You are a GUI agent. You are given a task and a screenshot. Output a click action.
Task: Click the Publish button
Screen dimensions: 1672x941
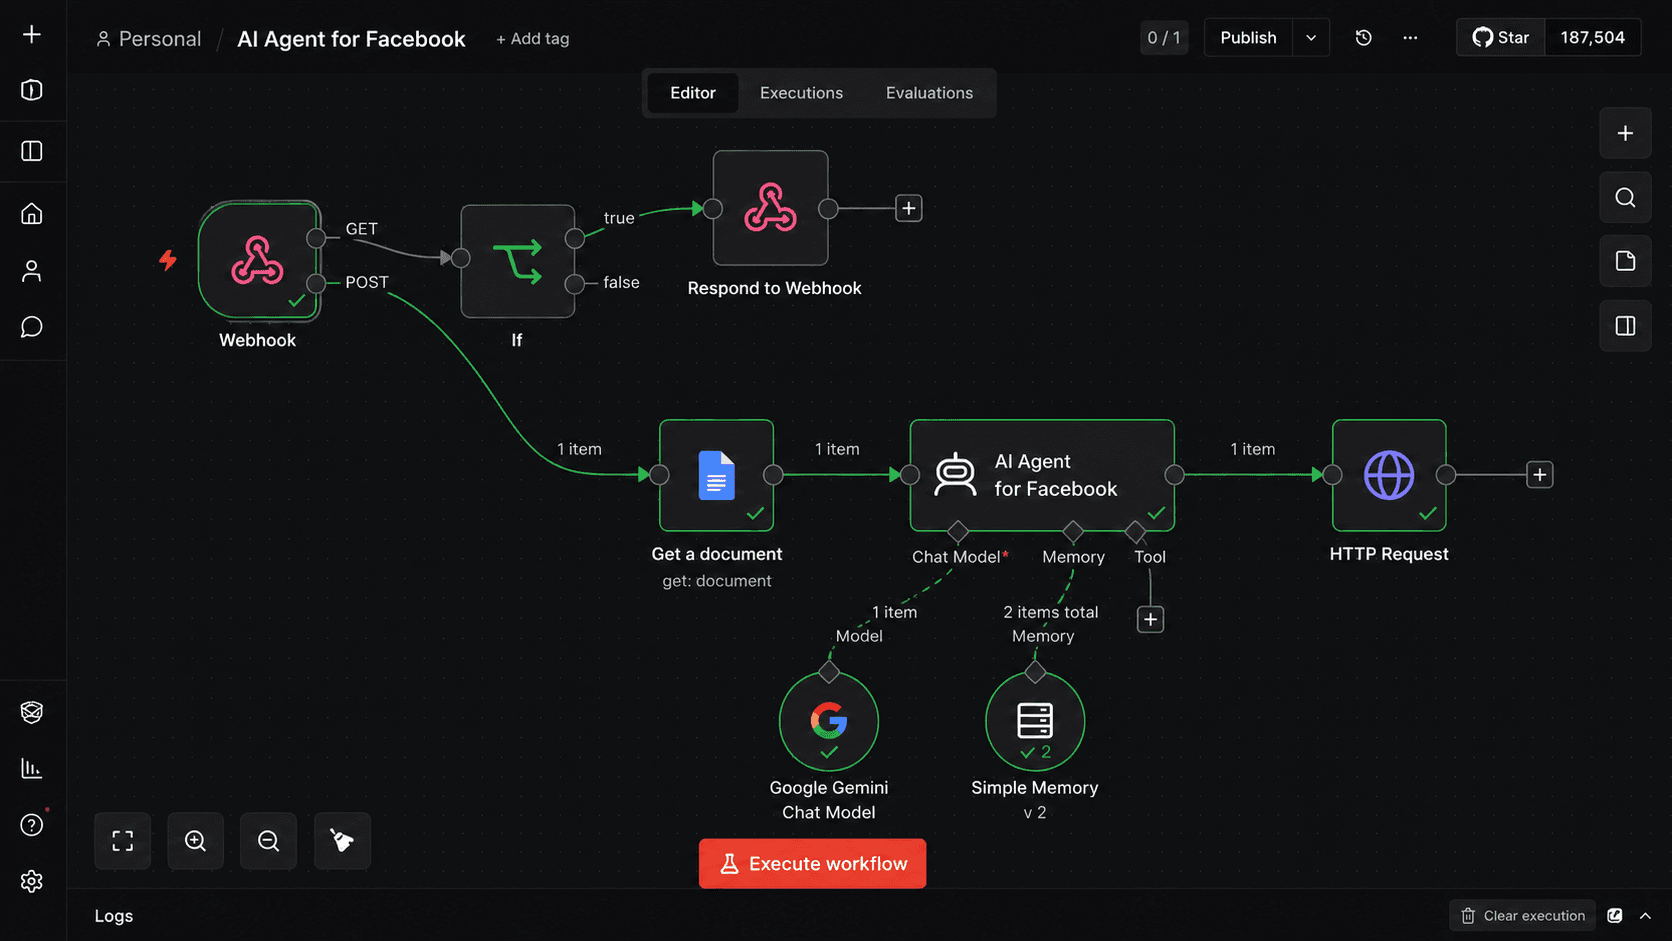1248,38
